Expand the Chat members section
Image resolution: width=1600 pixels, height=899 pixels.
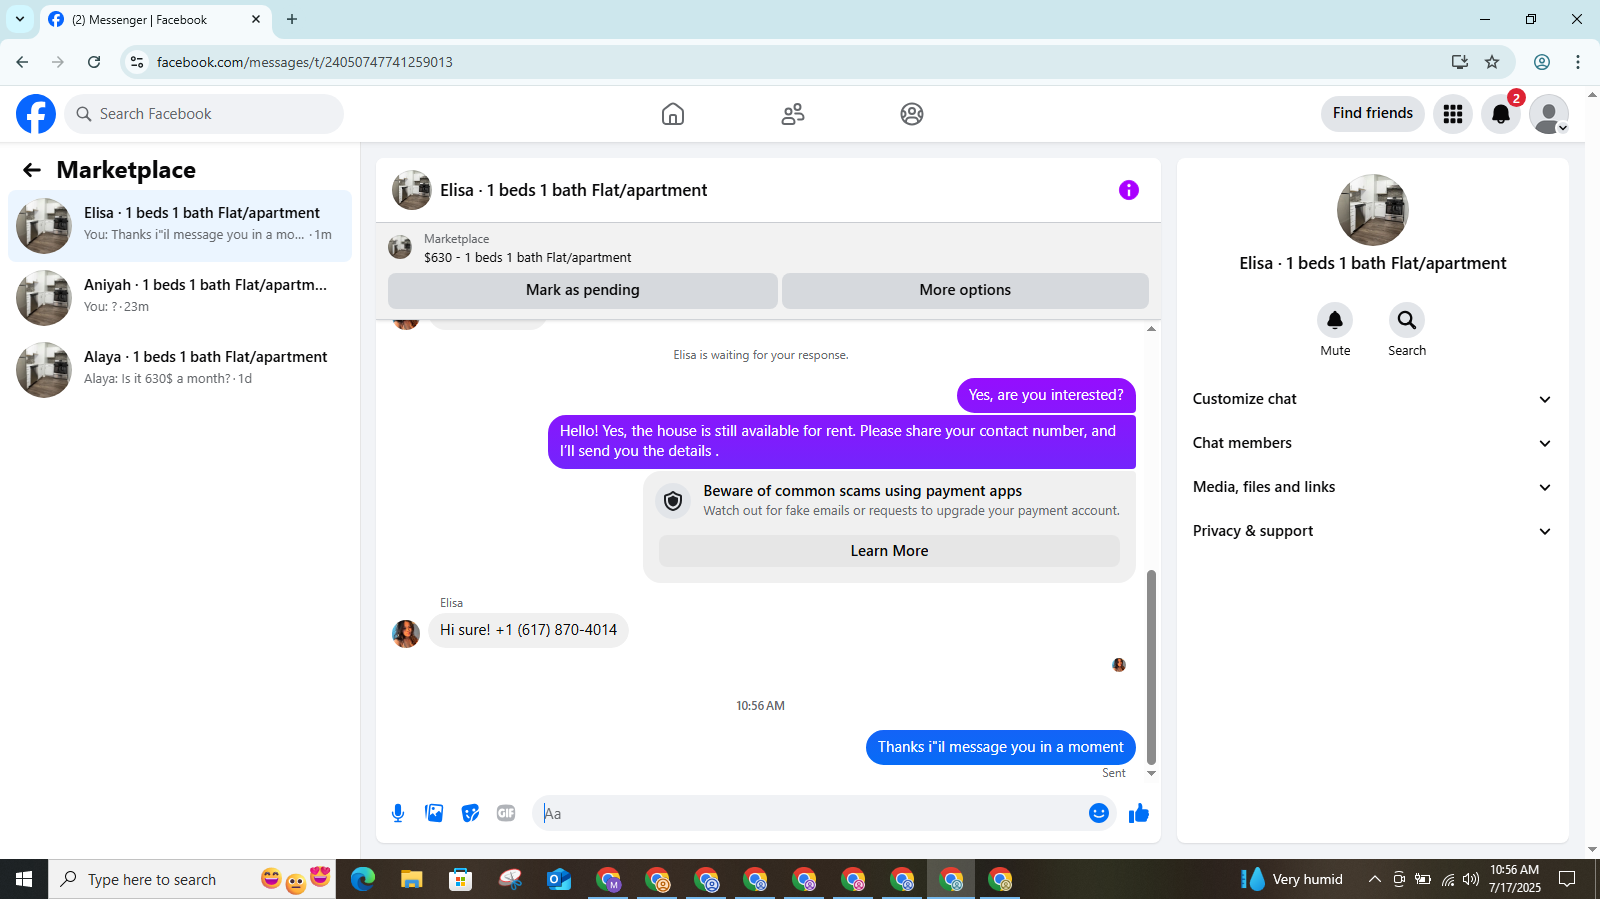click(1372, 443)
